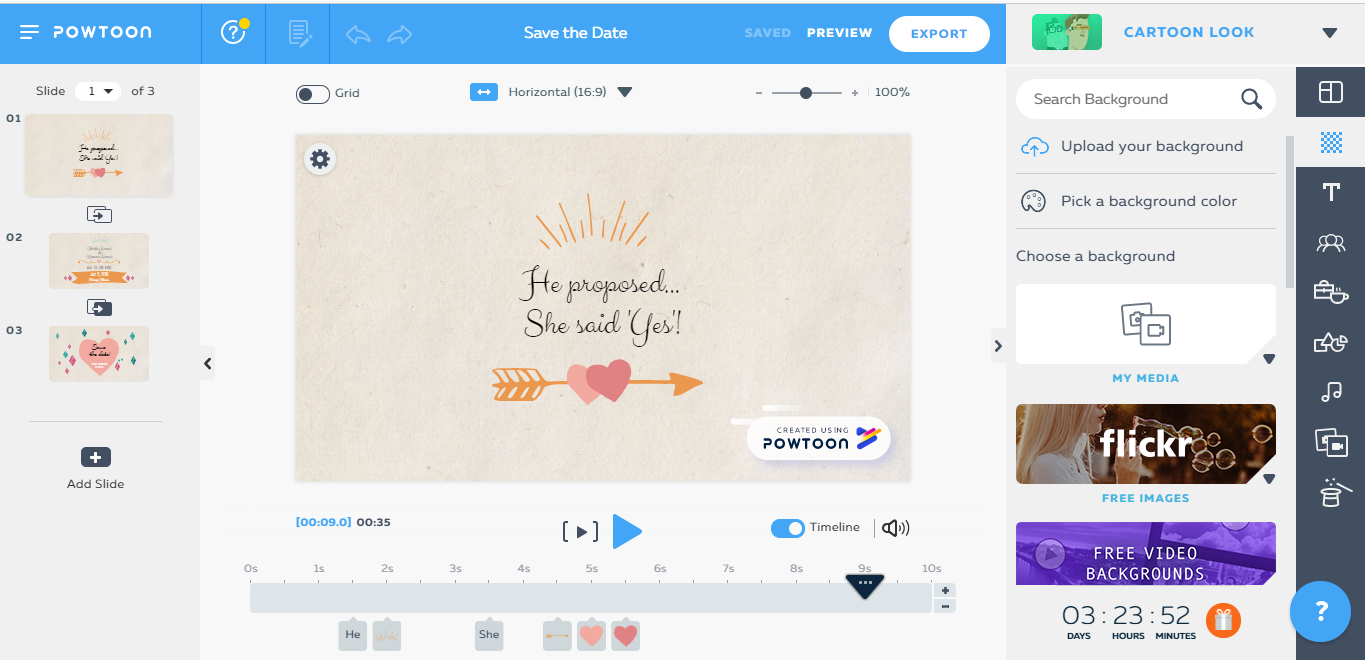
Task: Add transition between slides 2 and 3
Action: [x=99, y=307]
